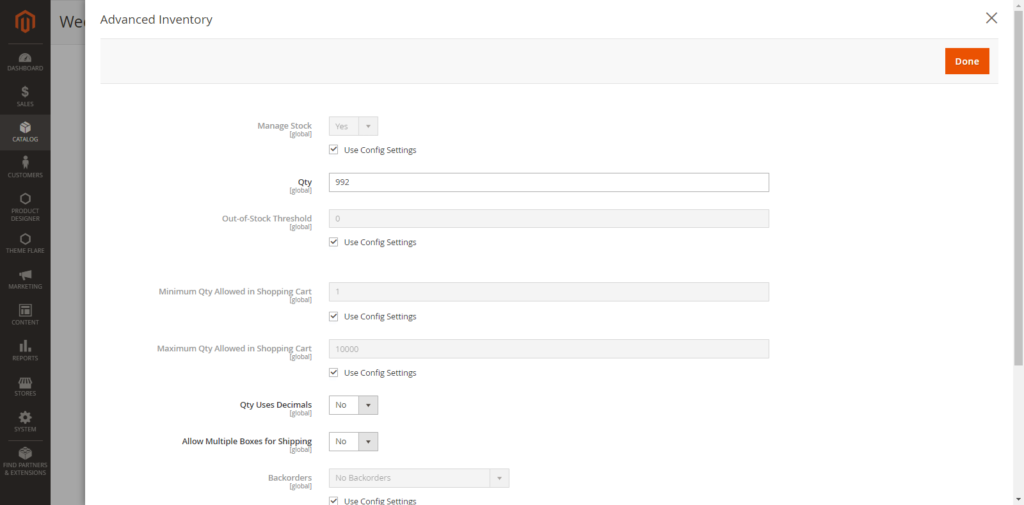Viewport: 1024px width, 505px height.
Task: Click the Magento logo icon
Action: pos(25,21)
